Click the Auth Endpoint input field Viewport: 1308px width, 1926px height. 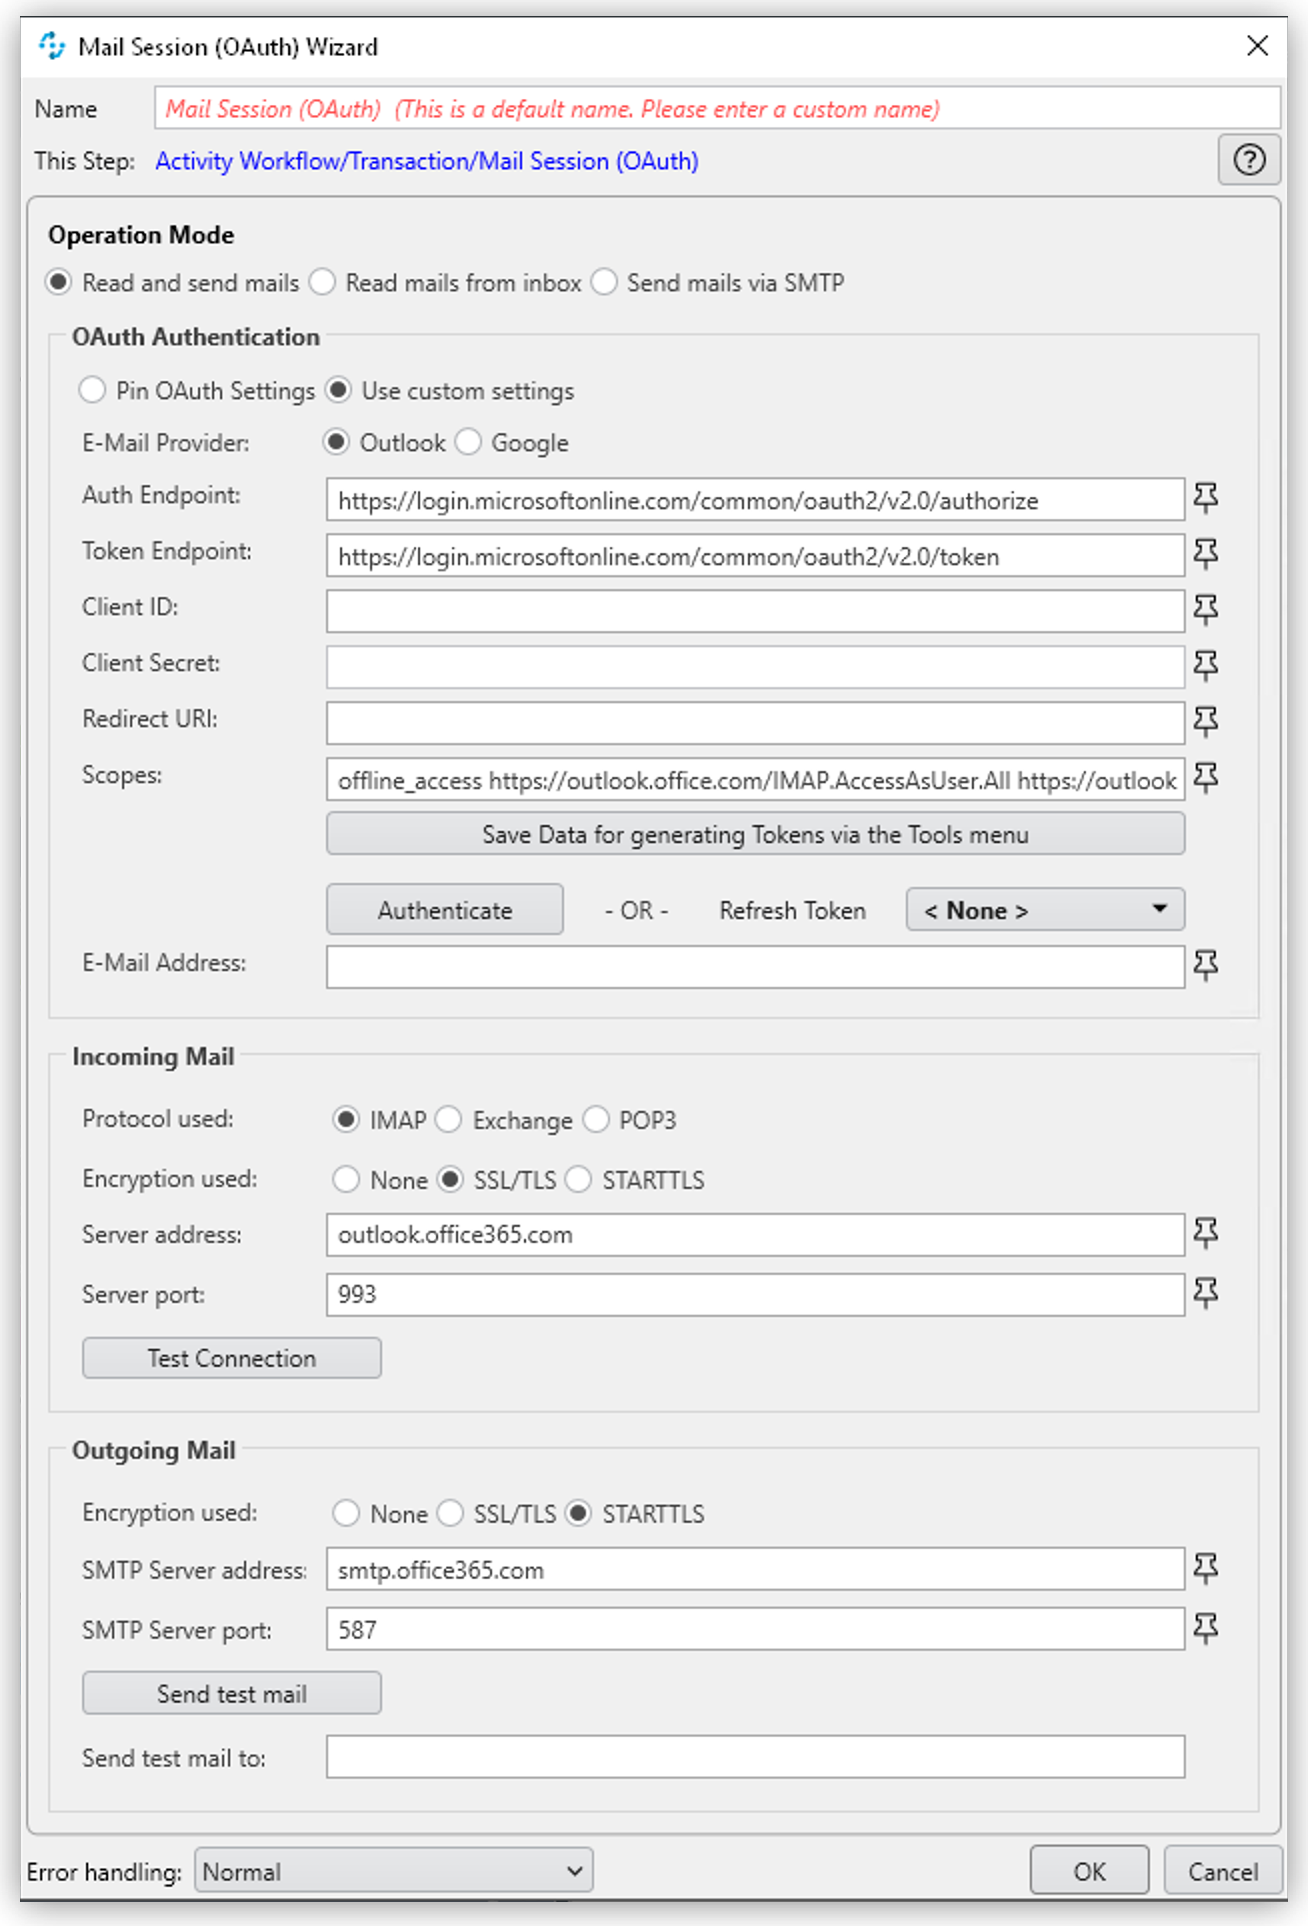[x=755, y=499]
